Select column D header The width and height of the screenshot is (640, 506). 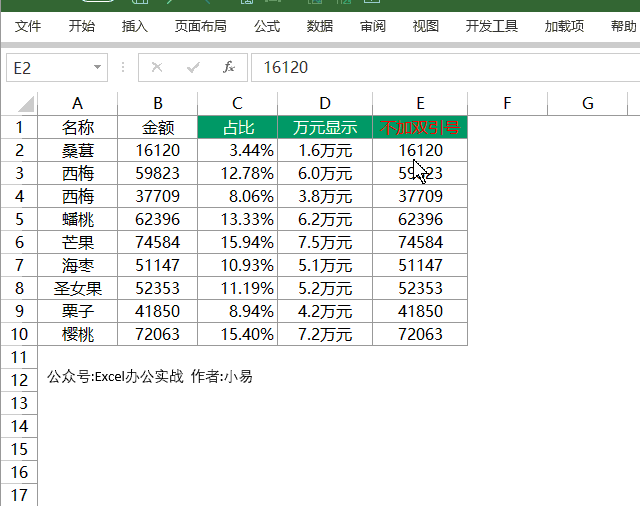click(325, 104)
